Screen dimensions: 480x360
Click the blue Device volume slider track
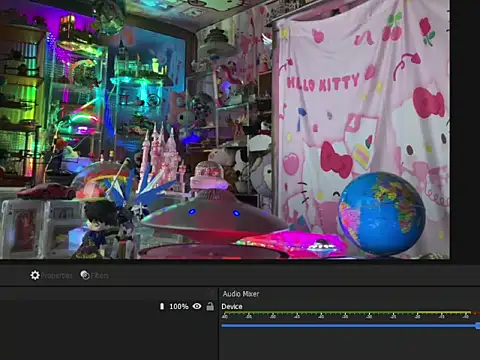348,326
